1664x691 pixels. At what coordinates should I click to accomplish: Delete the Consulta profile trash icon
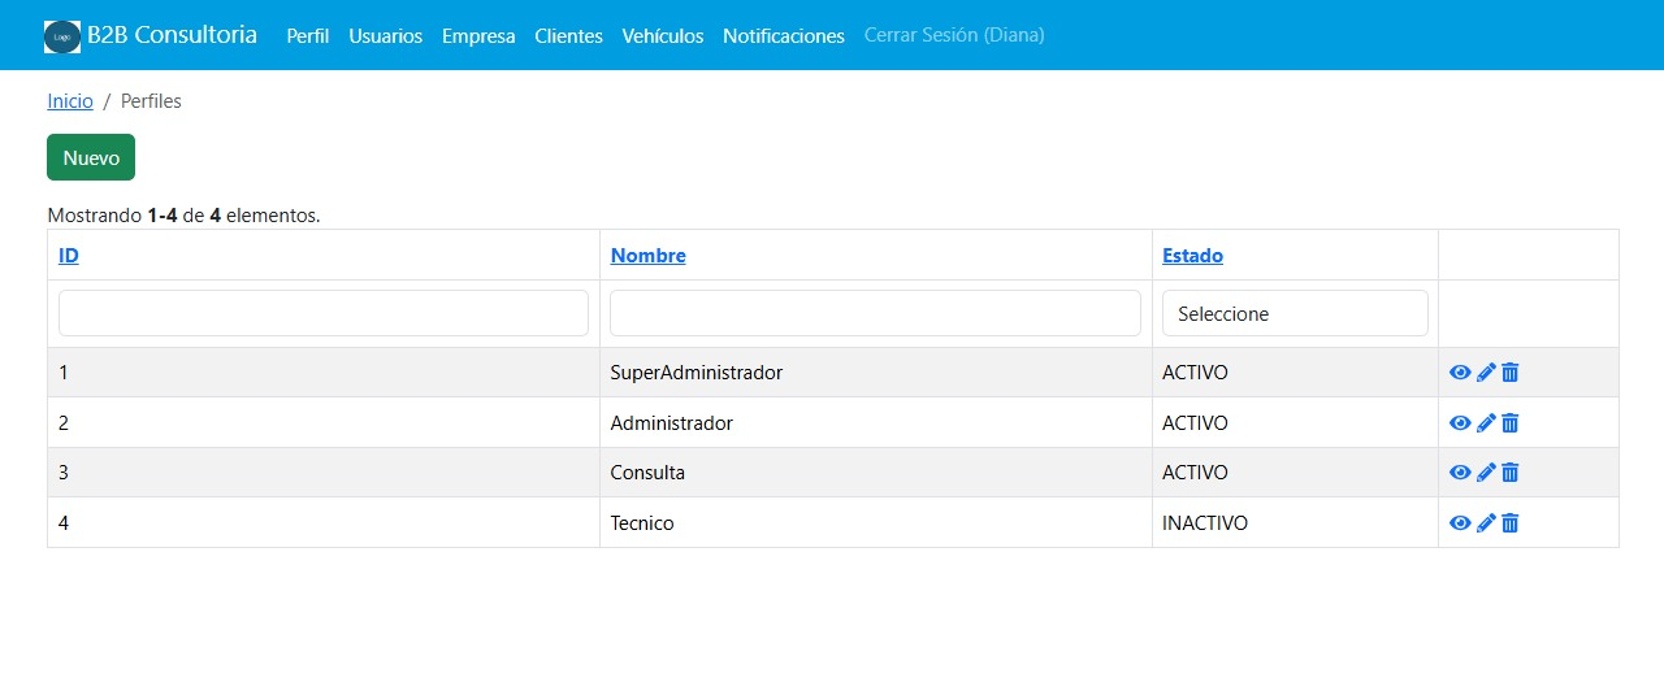1510,472
